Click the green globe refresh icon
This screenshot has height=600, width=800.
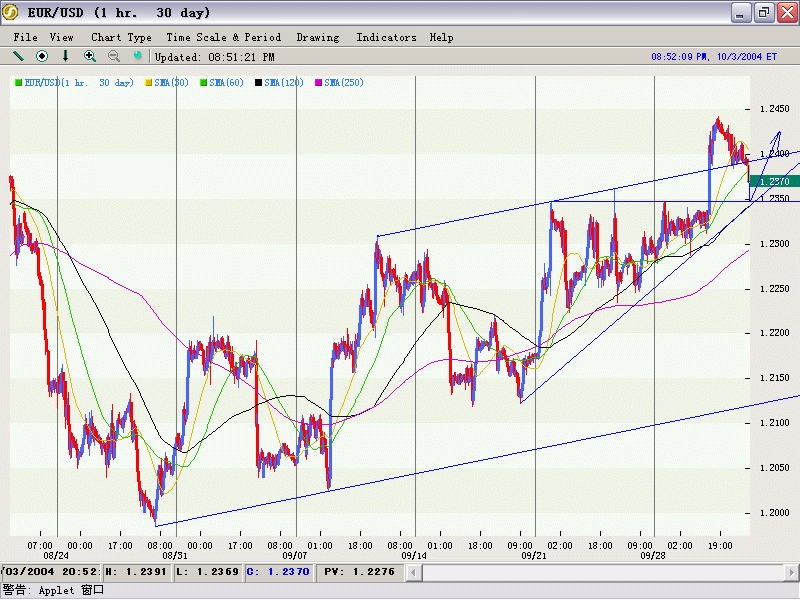coord(138,57)
